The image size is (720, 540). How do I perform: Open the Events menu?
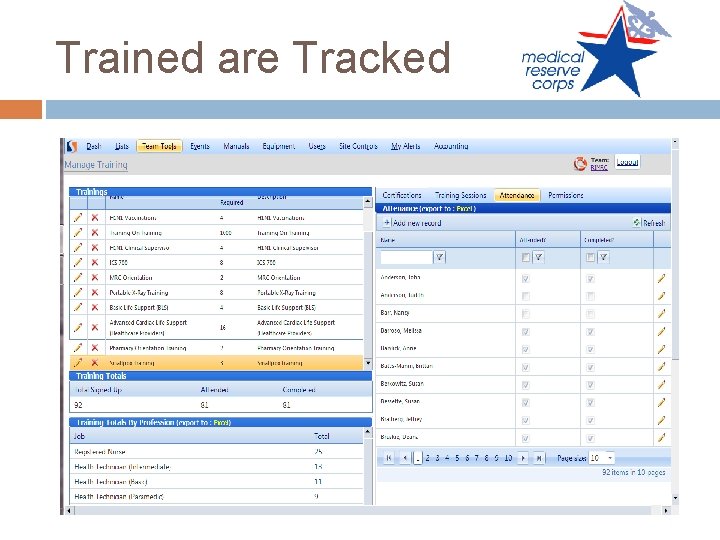click(200, 146)
